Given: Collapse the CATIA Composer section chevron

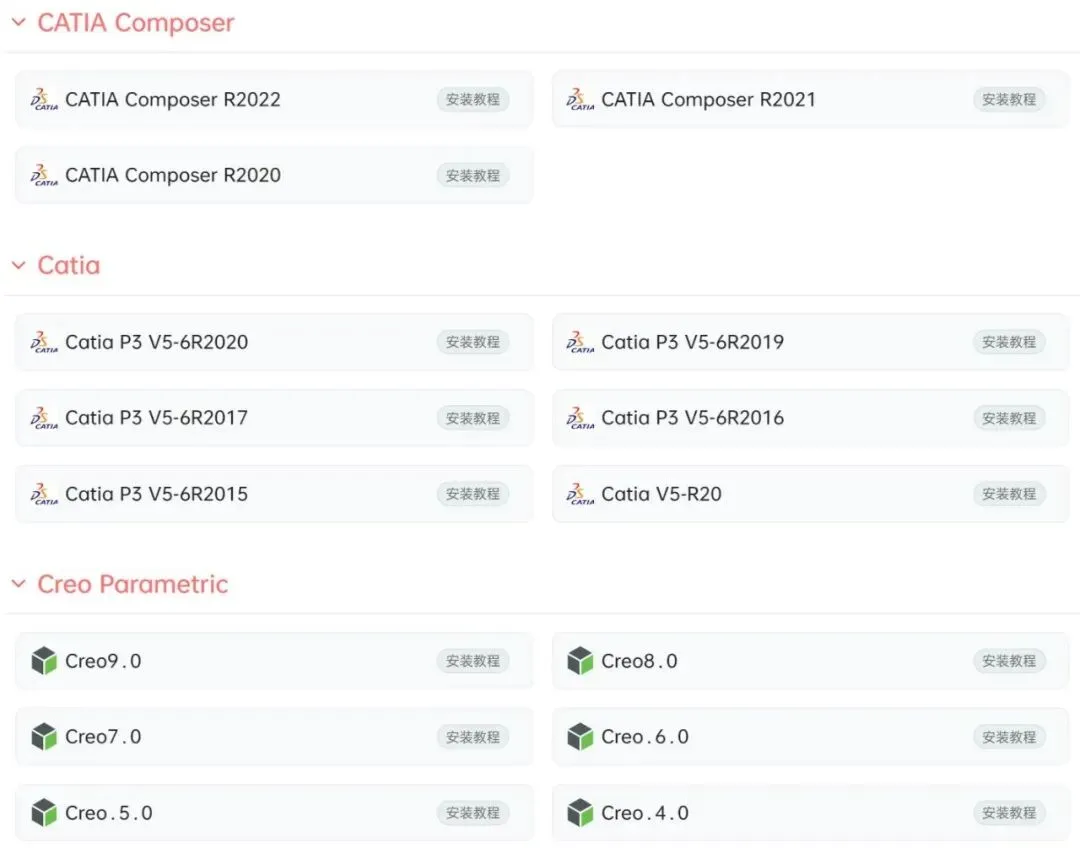Looking at the screenshot, I should coord(19,23).
